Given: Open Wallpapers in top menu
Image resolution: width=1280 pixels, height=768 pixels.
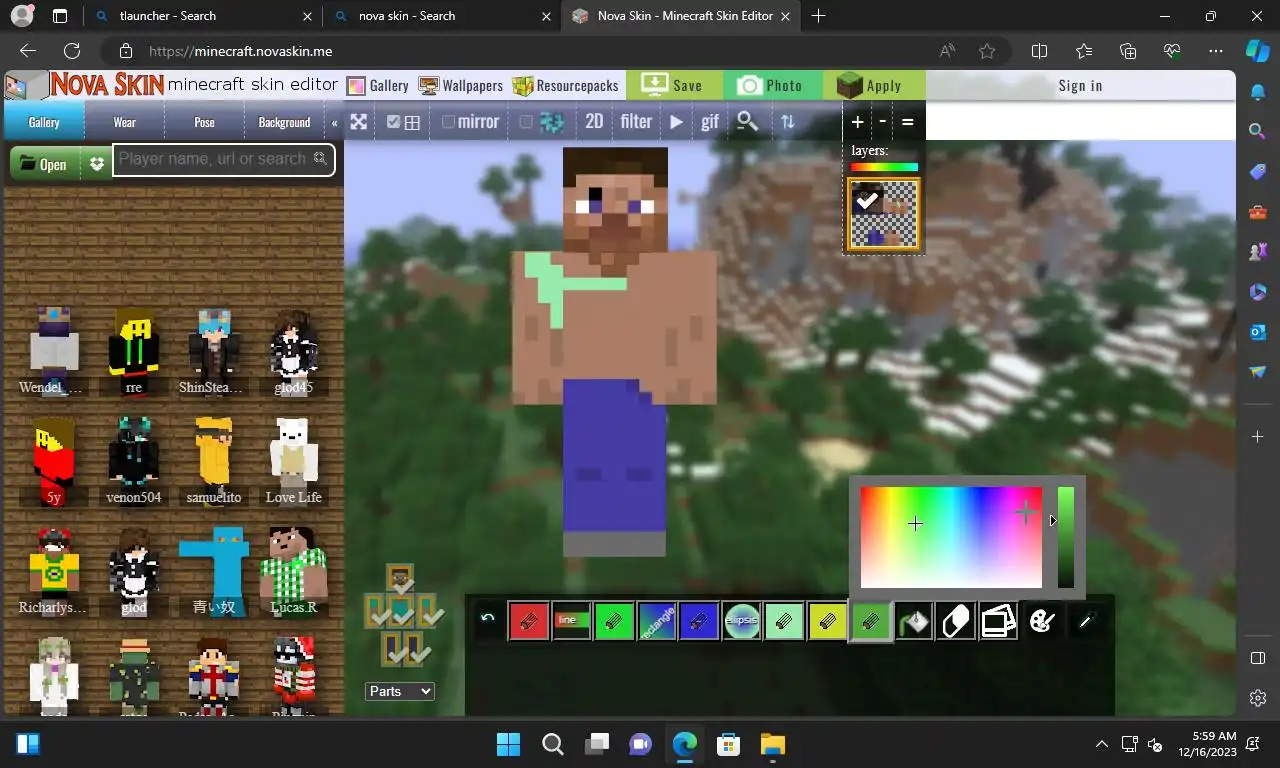Looking at the screenshot, I should (461, 86).
